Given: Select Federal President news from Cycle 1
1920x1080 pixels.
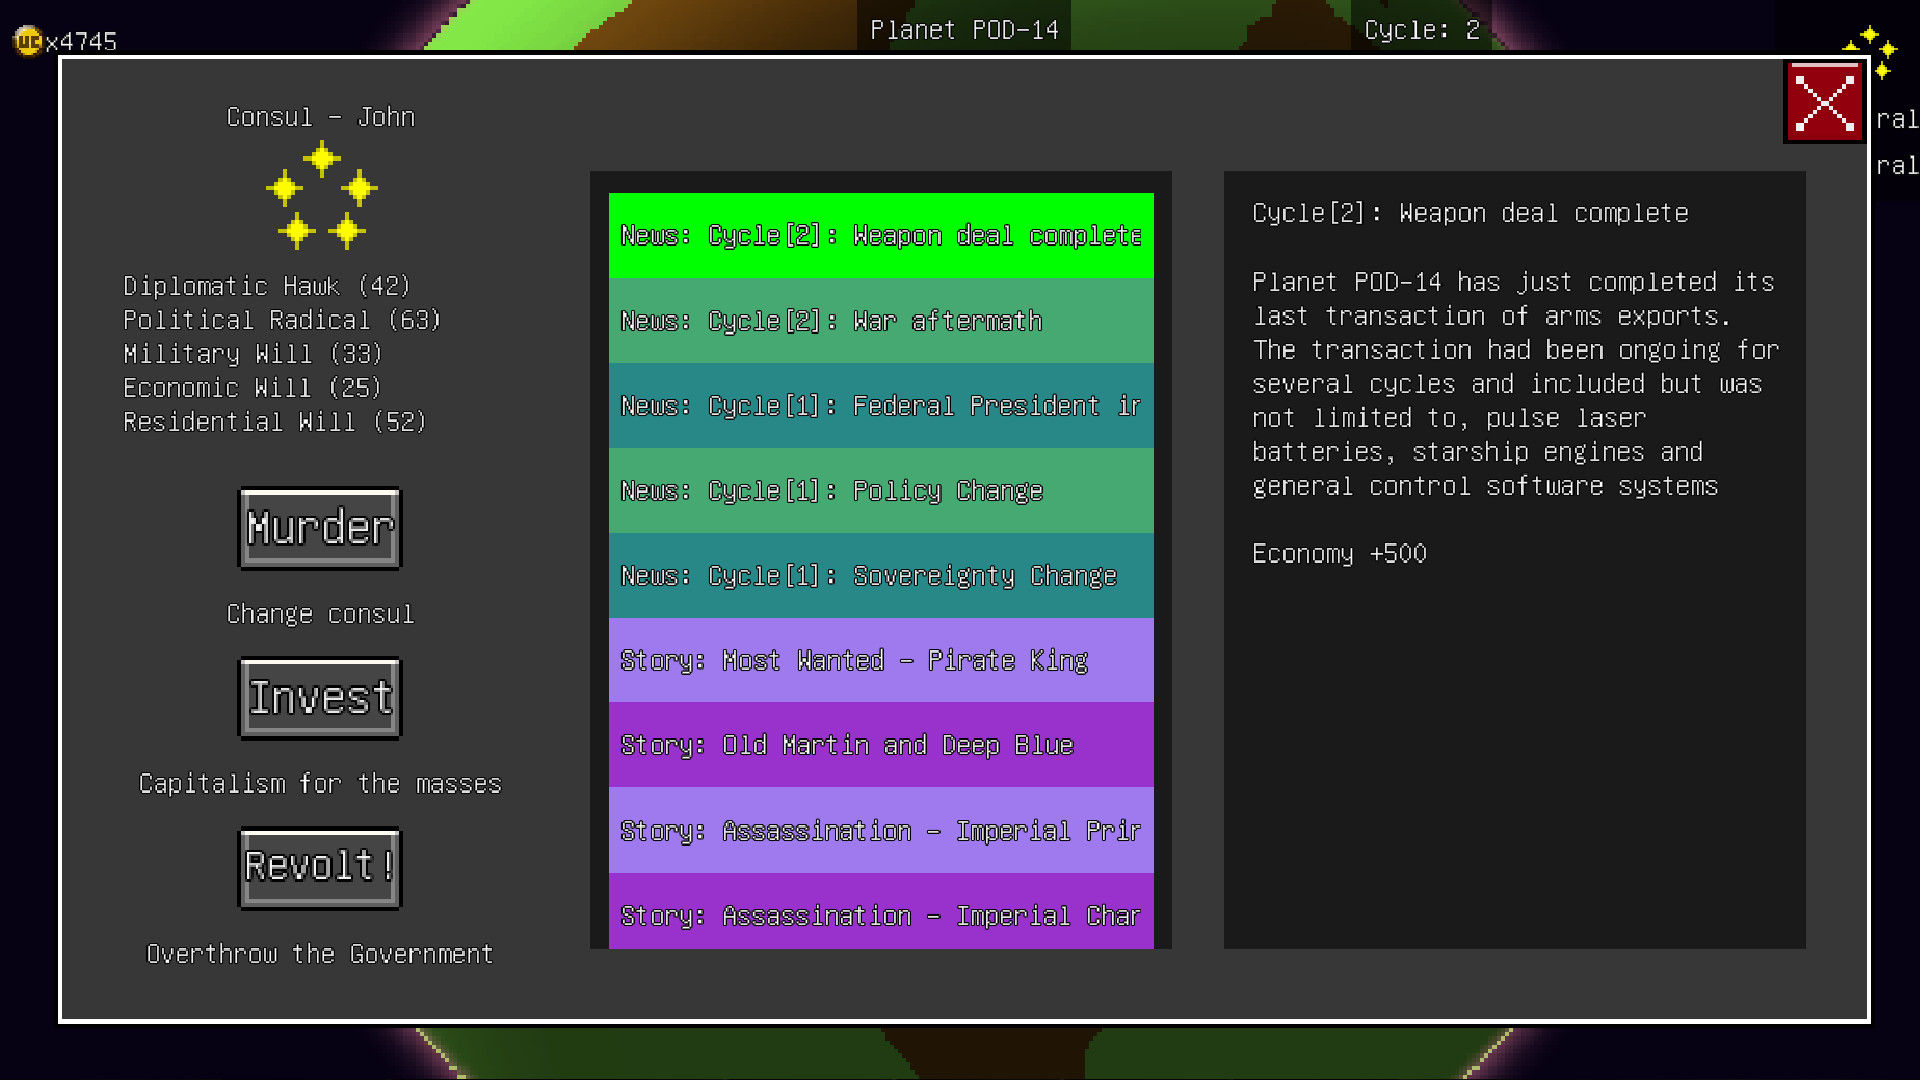Looking at the screenshot, I should 880,406.
